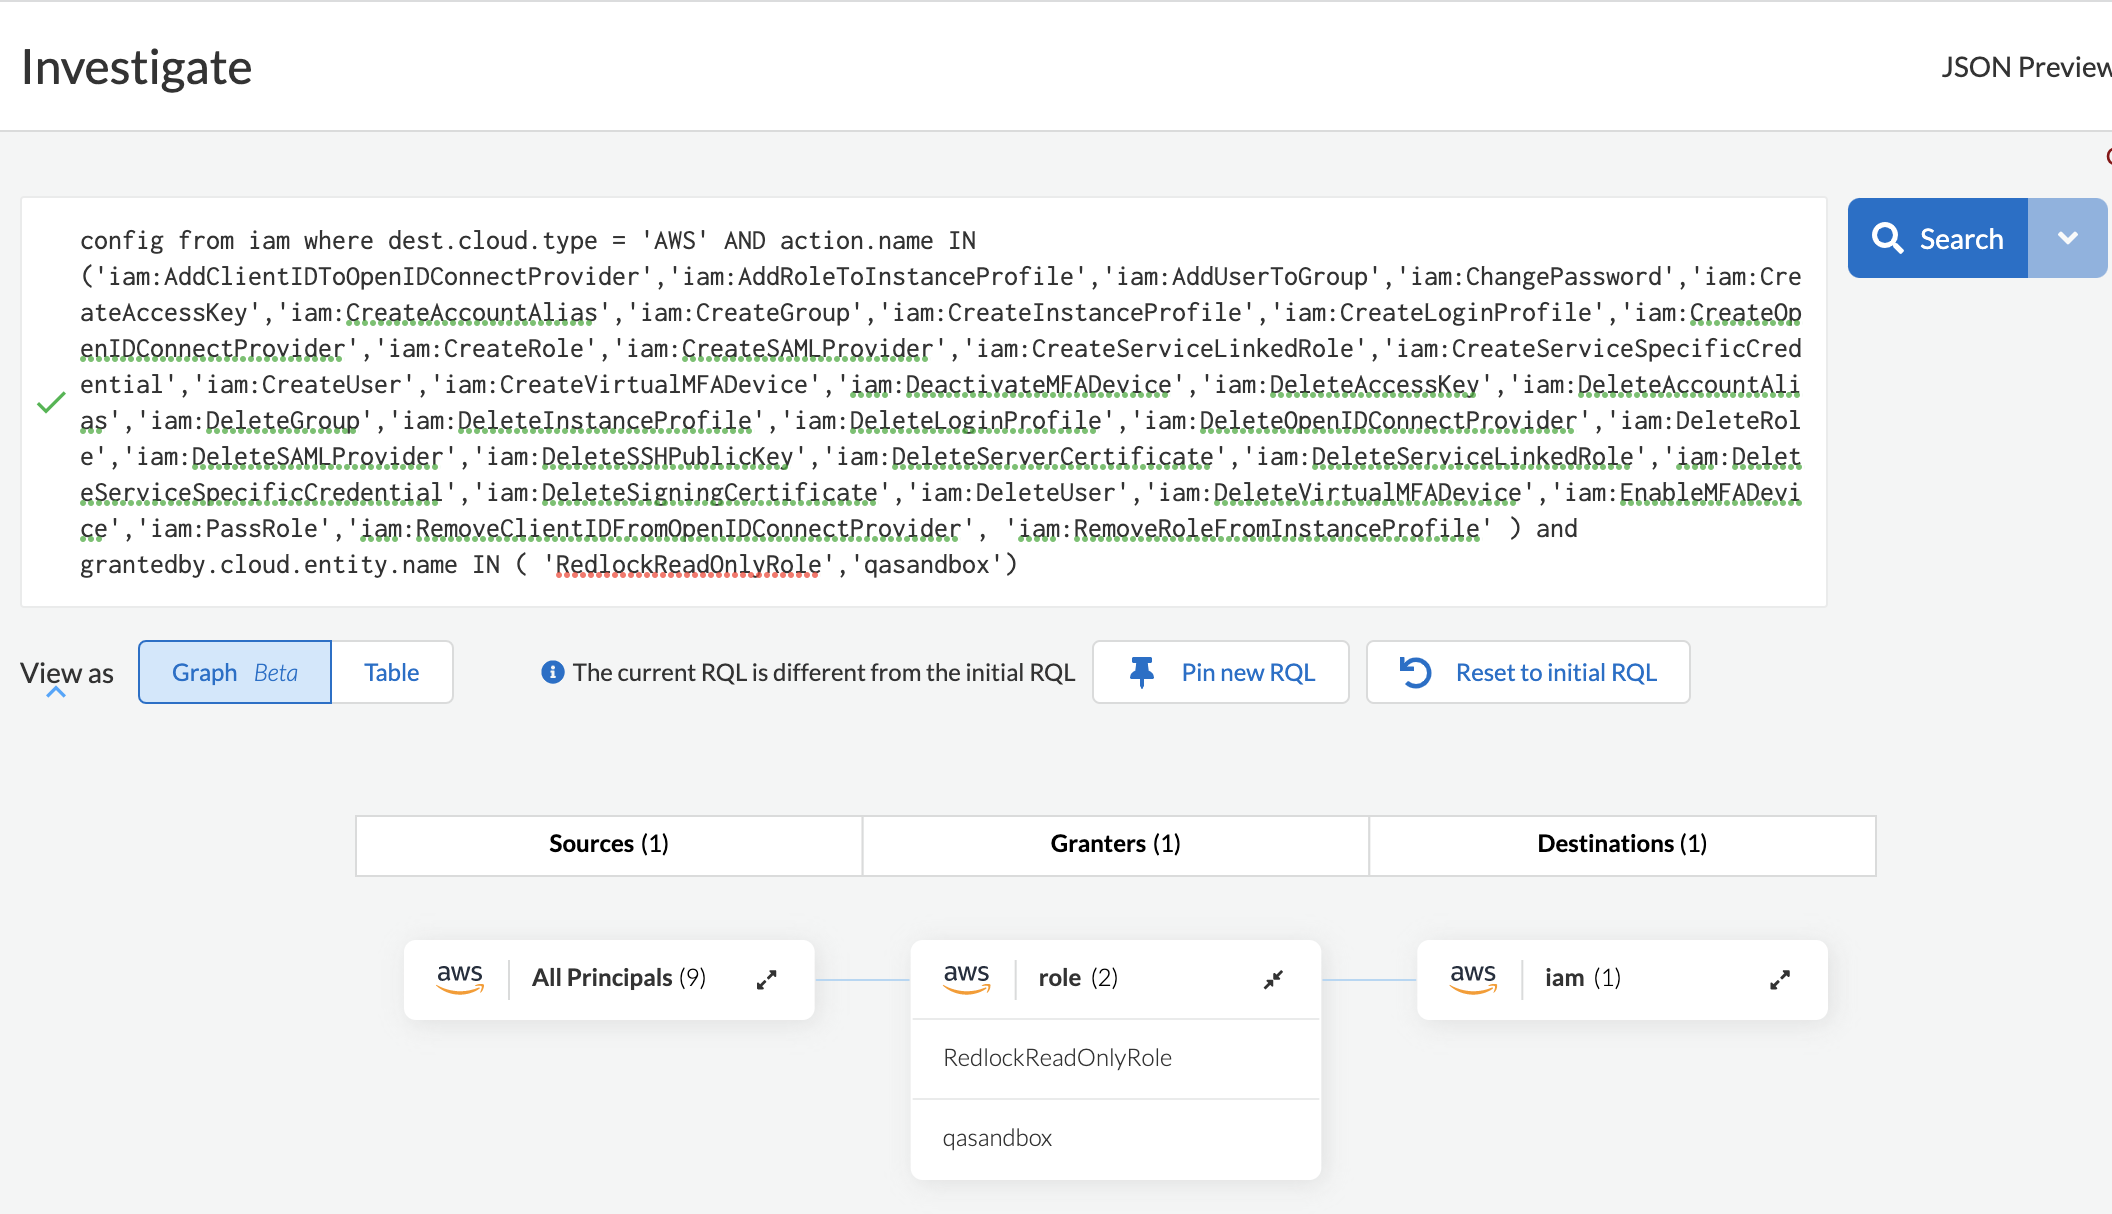Click the info icon next to RQL message
This screenshot has height=1214, width=2112.
point(552,672)
